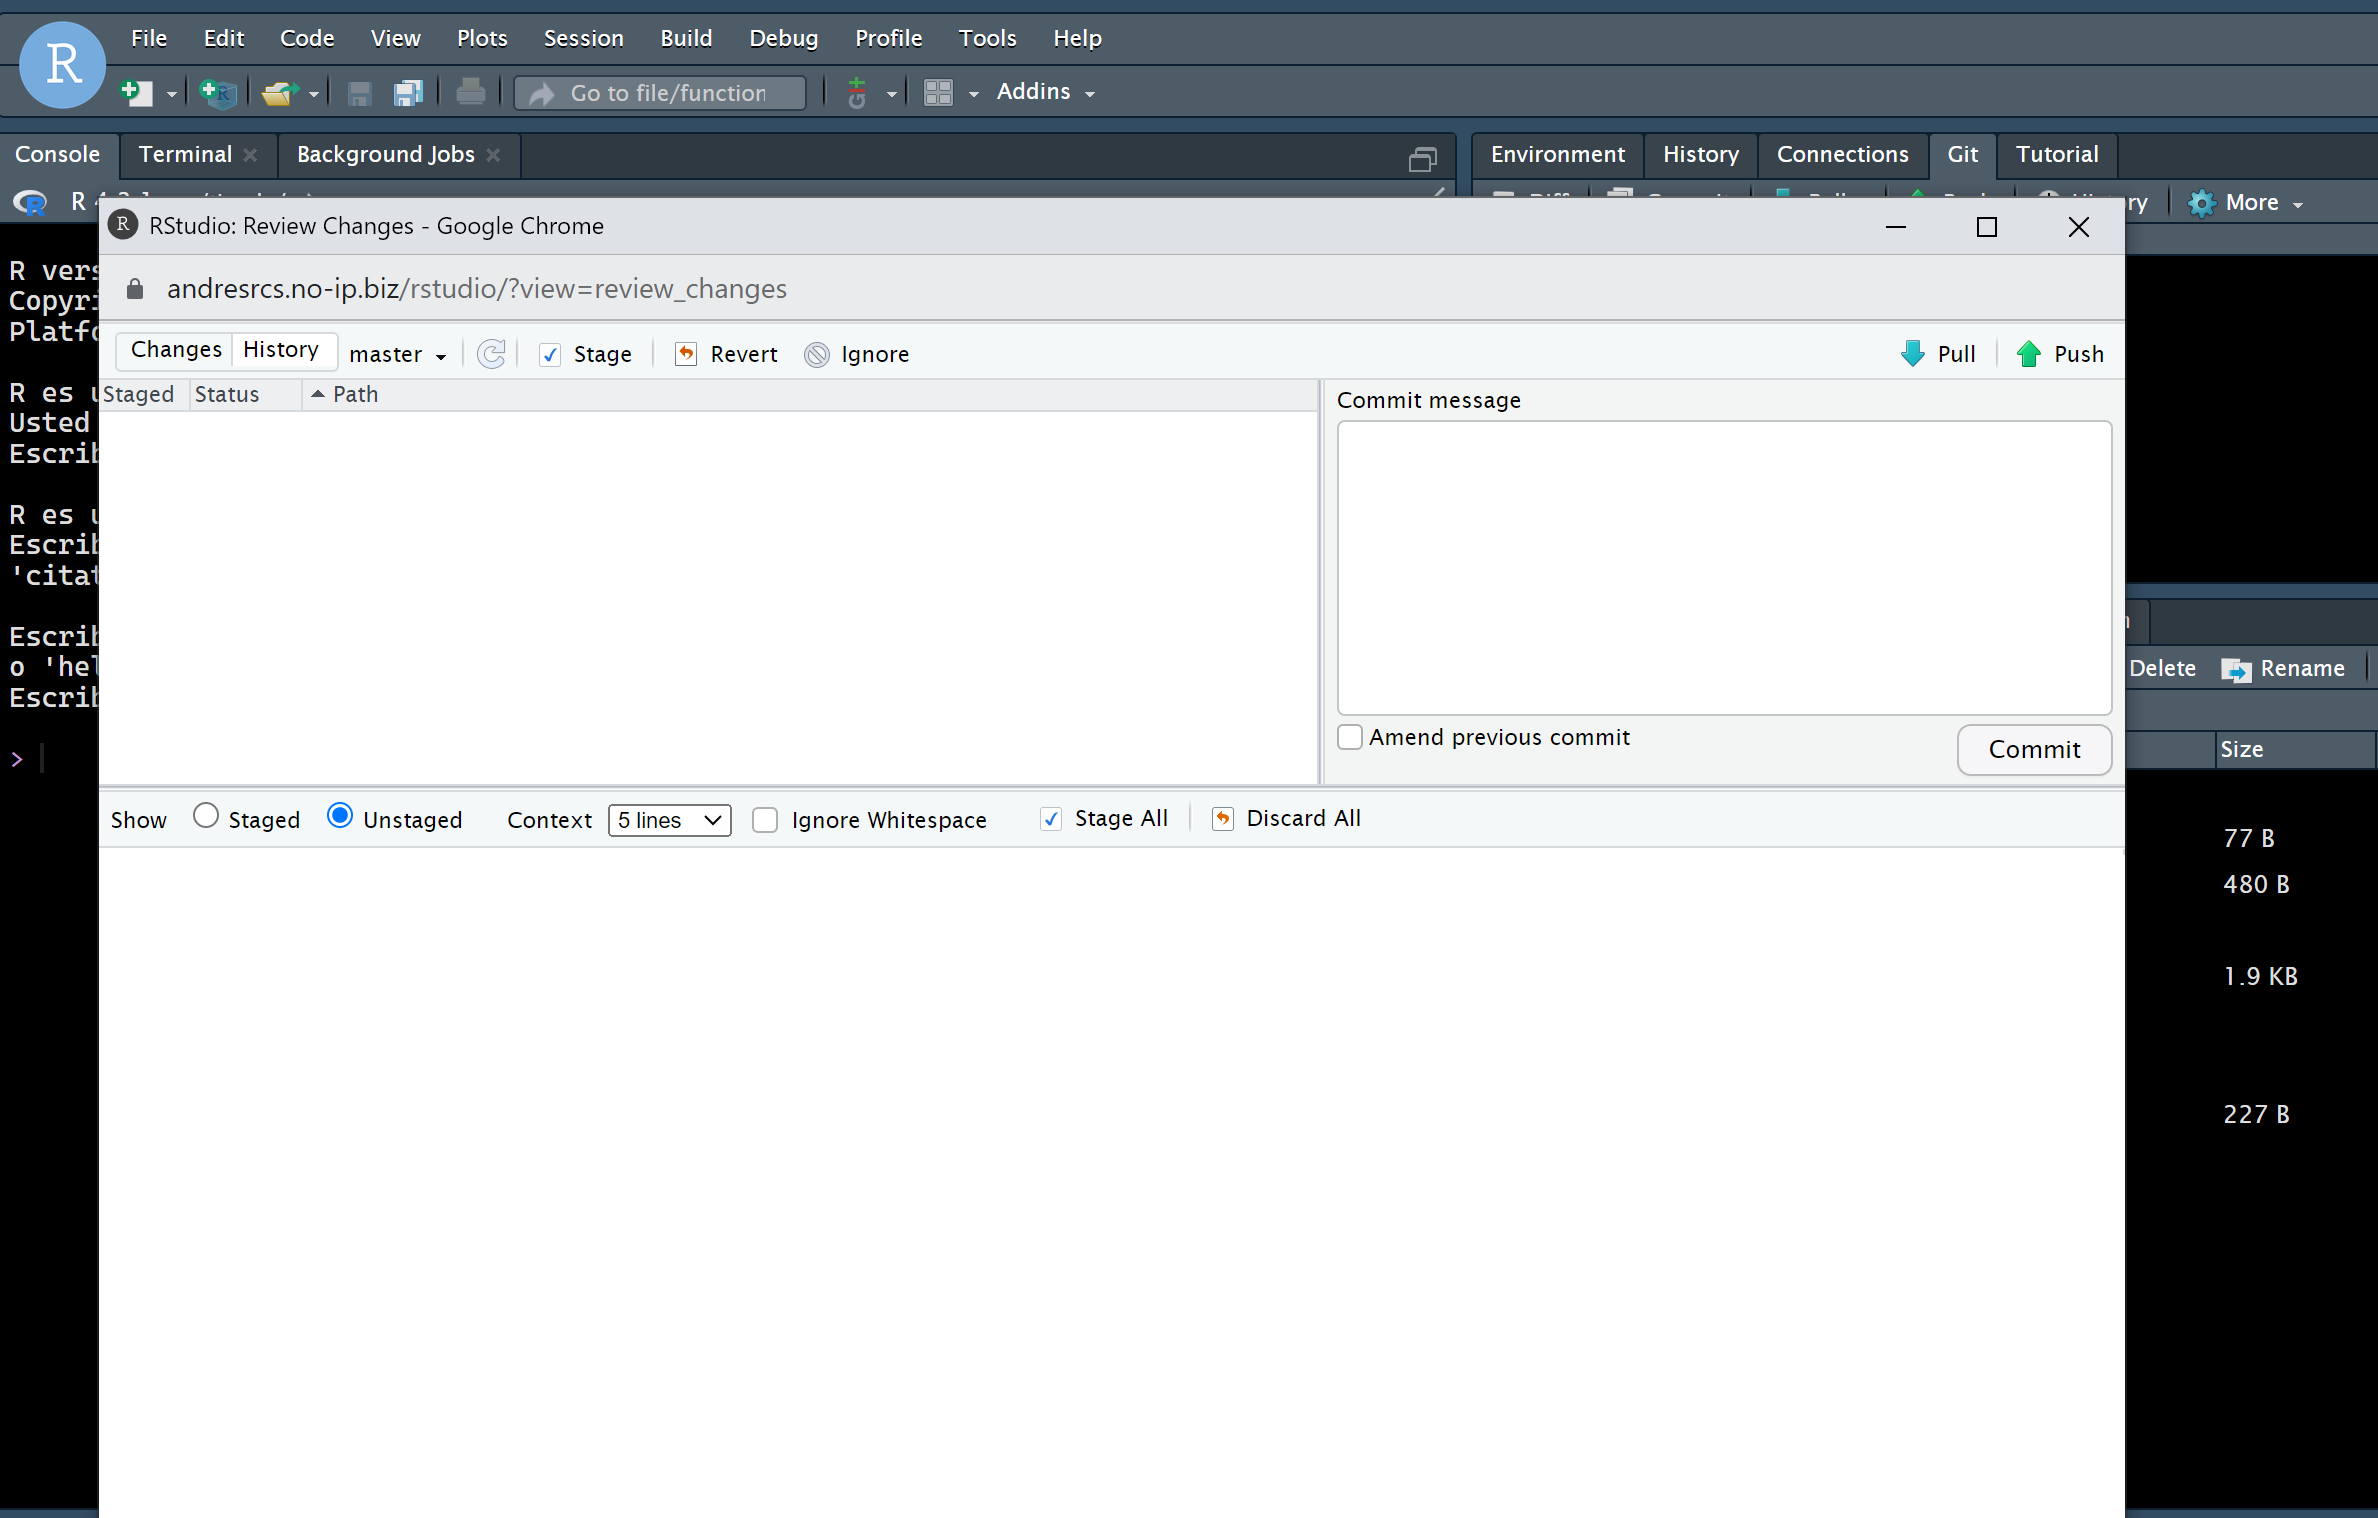Save all open documents
Viewport: 2378px width, 1518px height.
[408, 92]
